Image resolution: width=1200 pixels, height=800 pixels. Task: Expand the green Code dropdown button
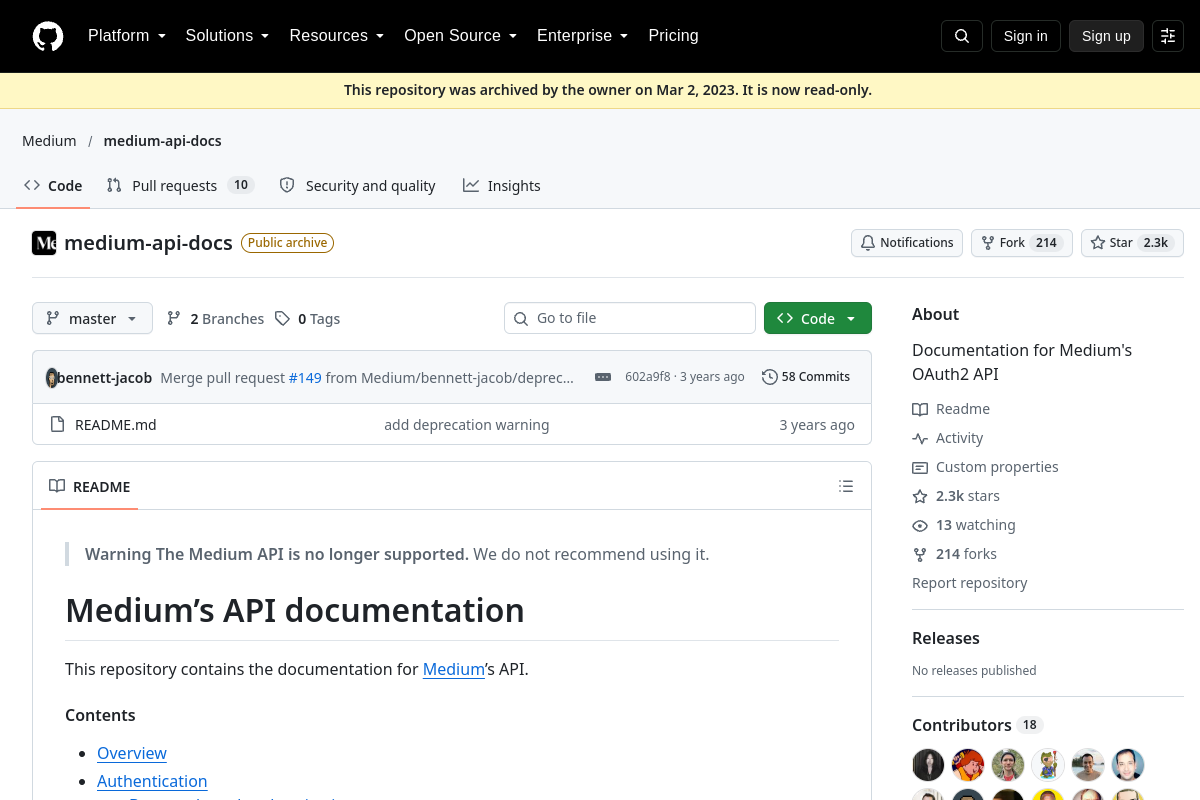point(818,318)
